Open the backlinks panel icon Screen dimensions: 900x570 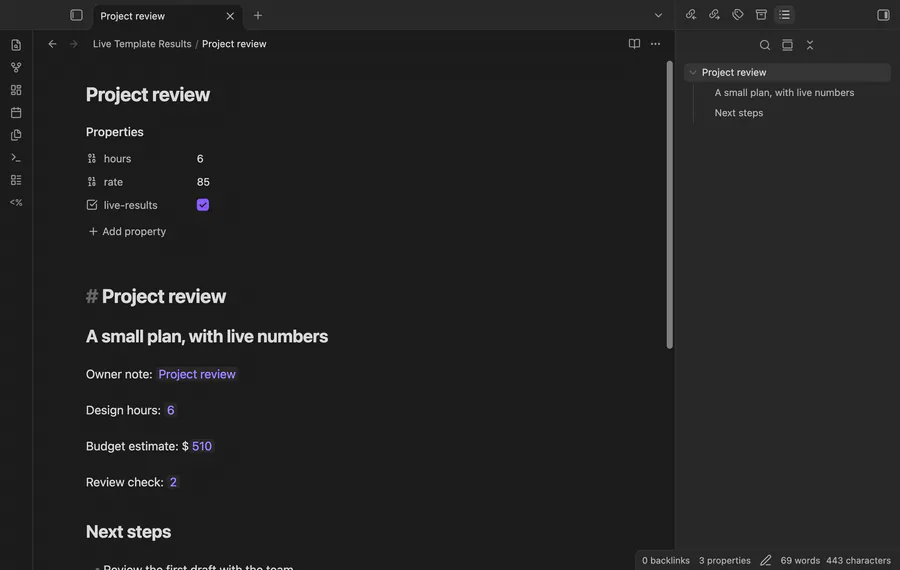point(691,15)
